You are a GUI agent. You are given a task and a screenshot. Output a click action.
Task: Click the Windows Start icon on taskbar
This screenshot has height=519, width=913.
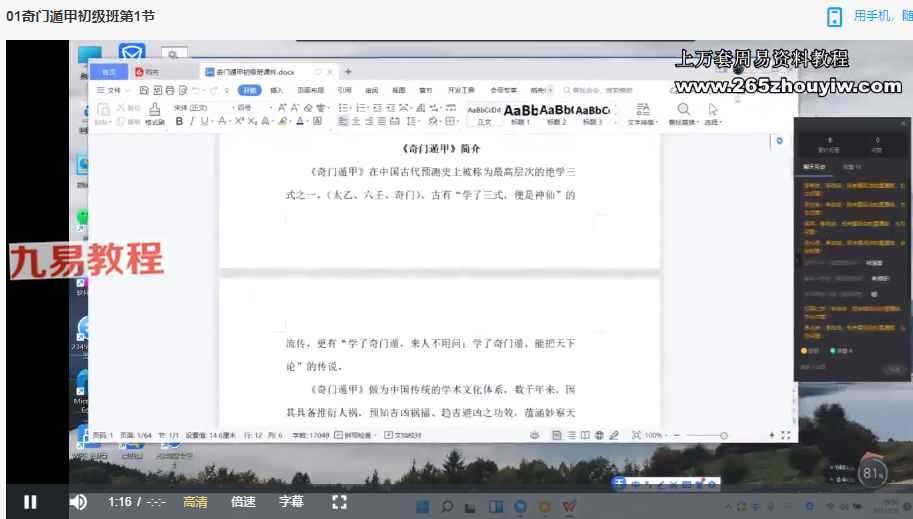tap(423, 507)
